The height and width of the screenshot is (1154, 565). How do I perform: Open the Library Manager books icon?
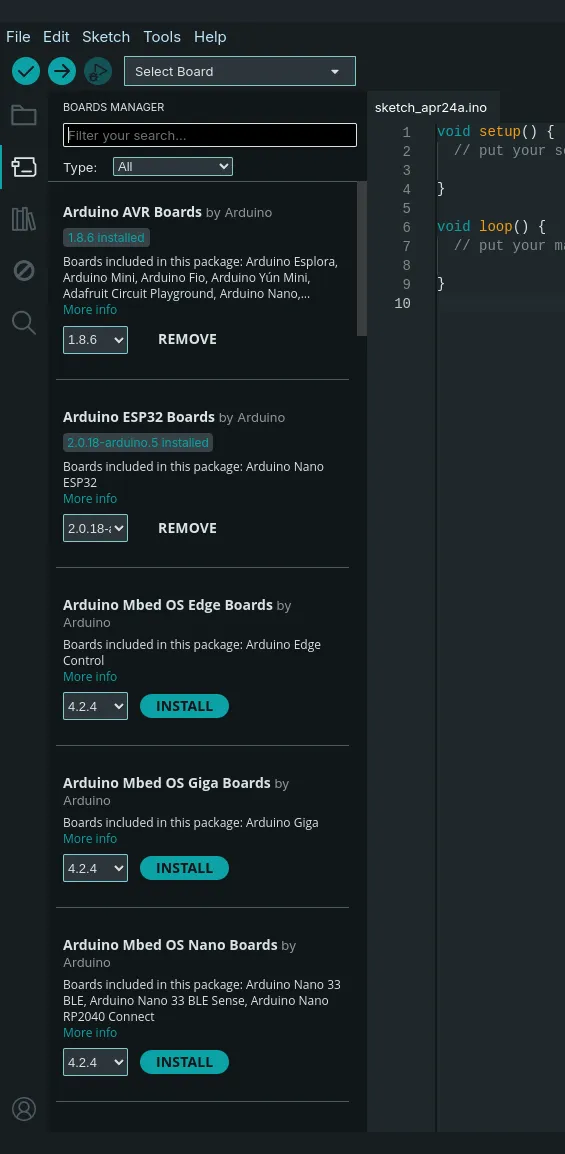(24, 219)
